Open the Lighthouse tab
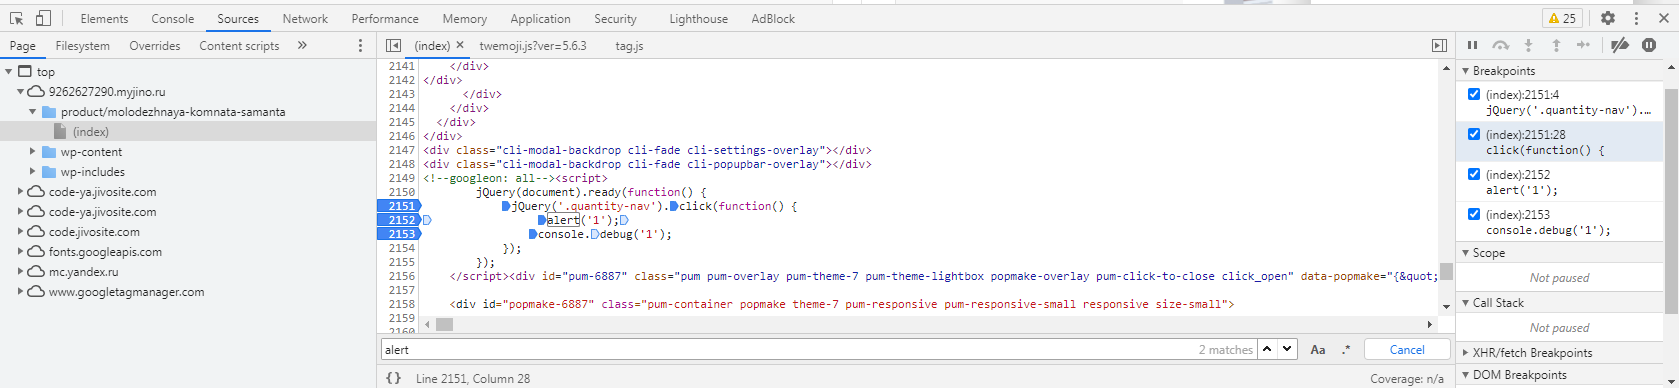The height and width of the screenshot is (388, 1679). click(698, 18)
